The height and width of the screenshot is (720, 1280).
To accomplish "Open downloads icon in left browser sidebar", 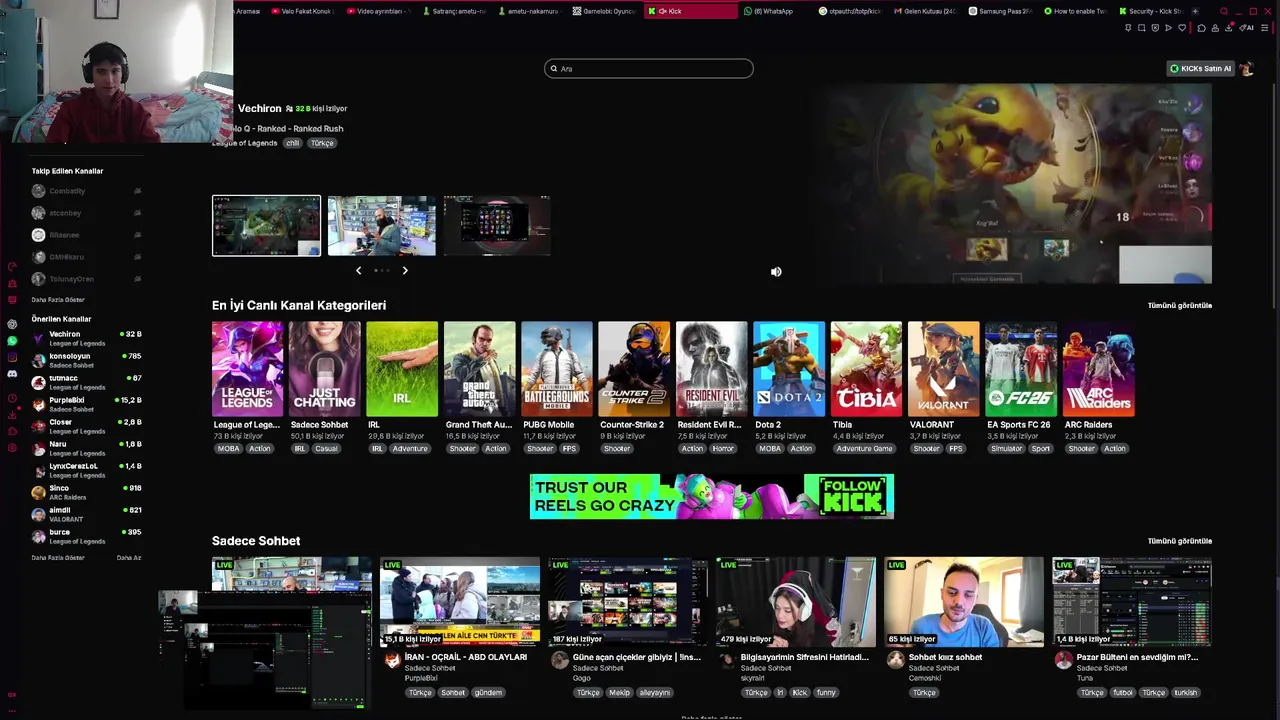I will [12, 414].
